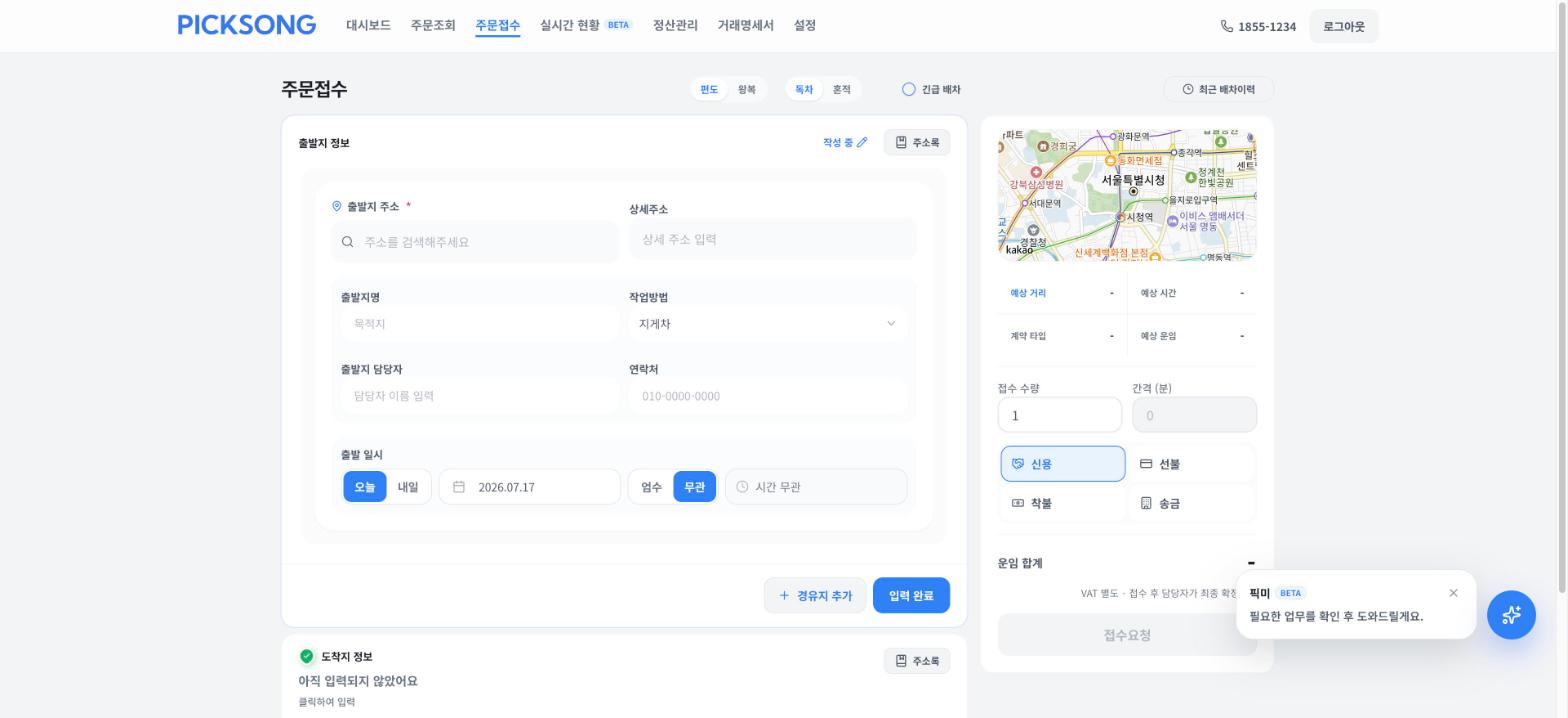This screenshot has height=718, width=1568.
Task: Open 주소록 in 출발지 정보
Action: [917, 143]
